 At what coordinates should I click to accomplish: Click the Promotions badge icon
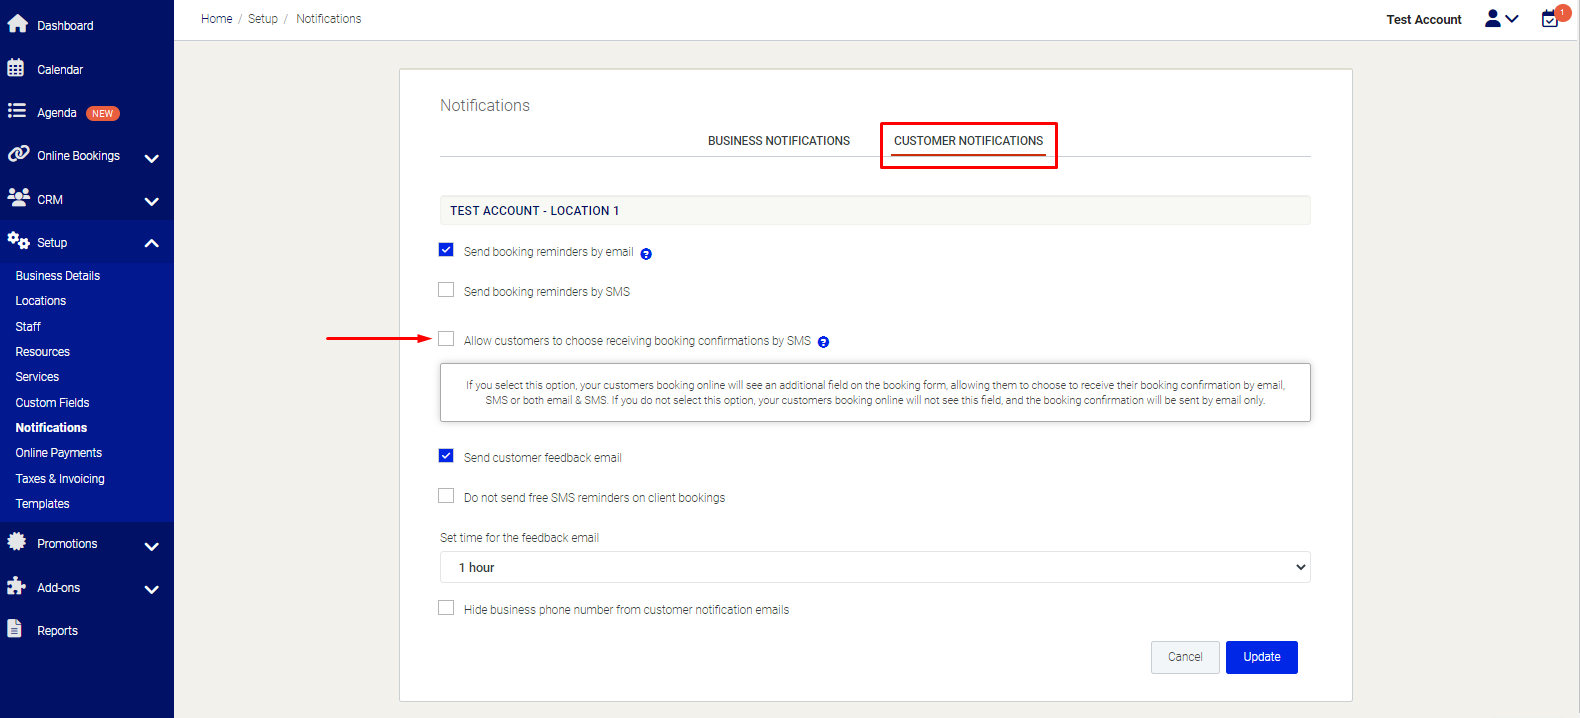pos(17,542)
